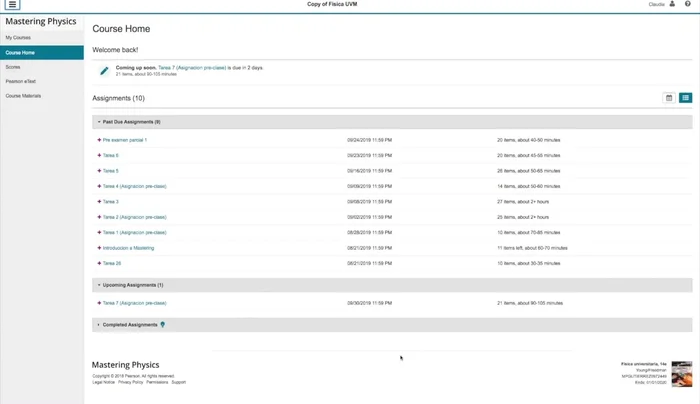This screenshot has width=700, height=404.
Task: Switch to list view icon
Action: click(x=686, y=98)
